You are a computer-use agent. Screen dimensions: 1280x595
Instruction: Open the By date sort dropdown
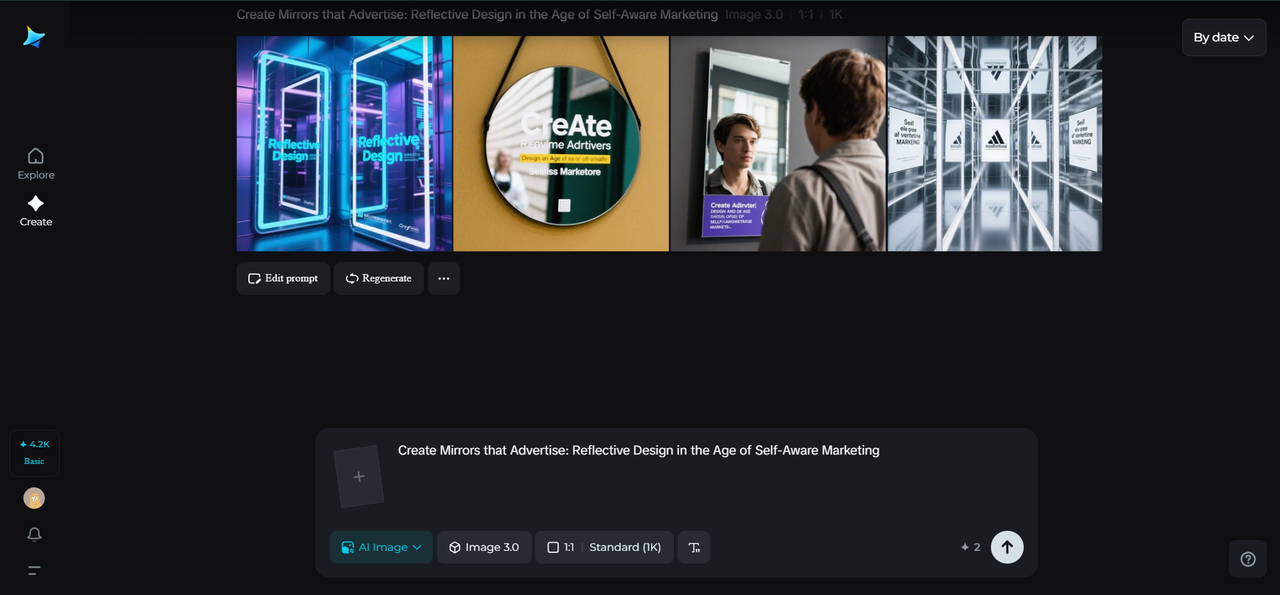1223,37
